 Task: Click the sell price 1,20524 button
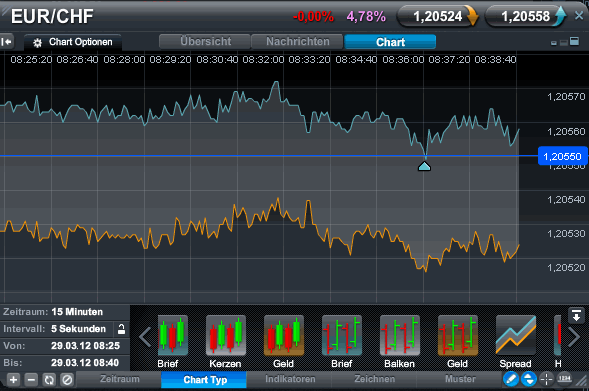pos(438,17)
